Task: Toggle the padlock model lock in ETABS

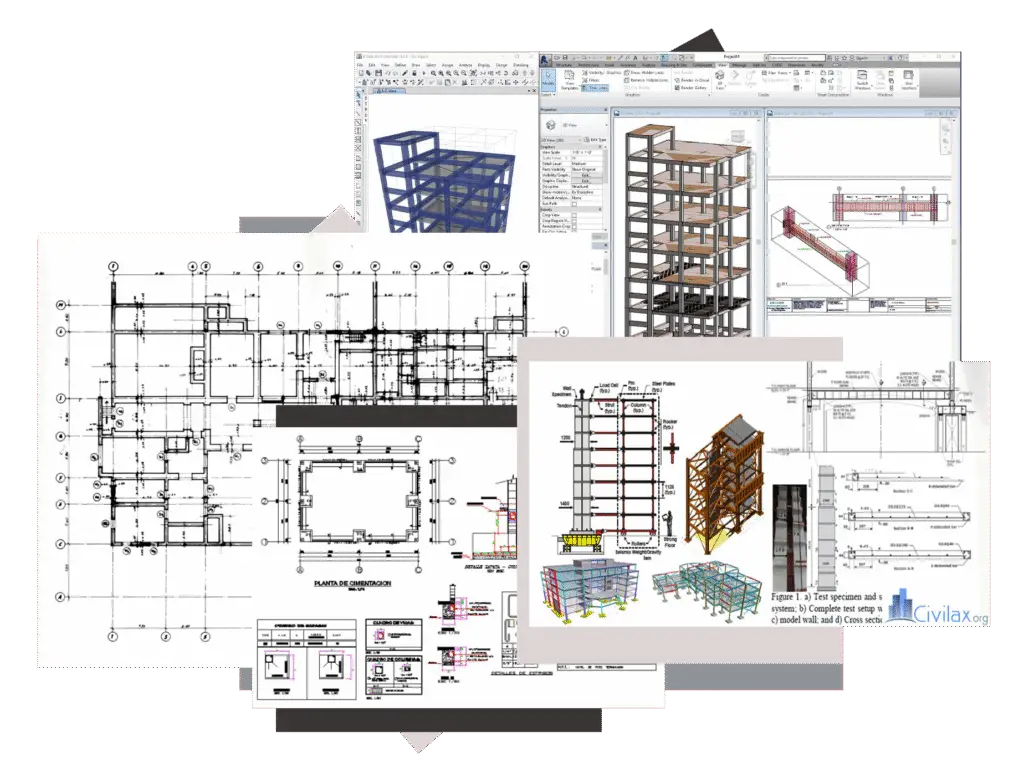Action: 415,73
